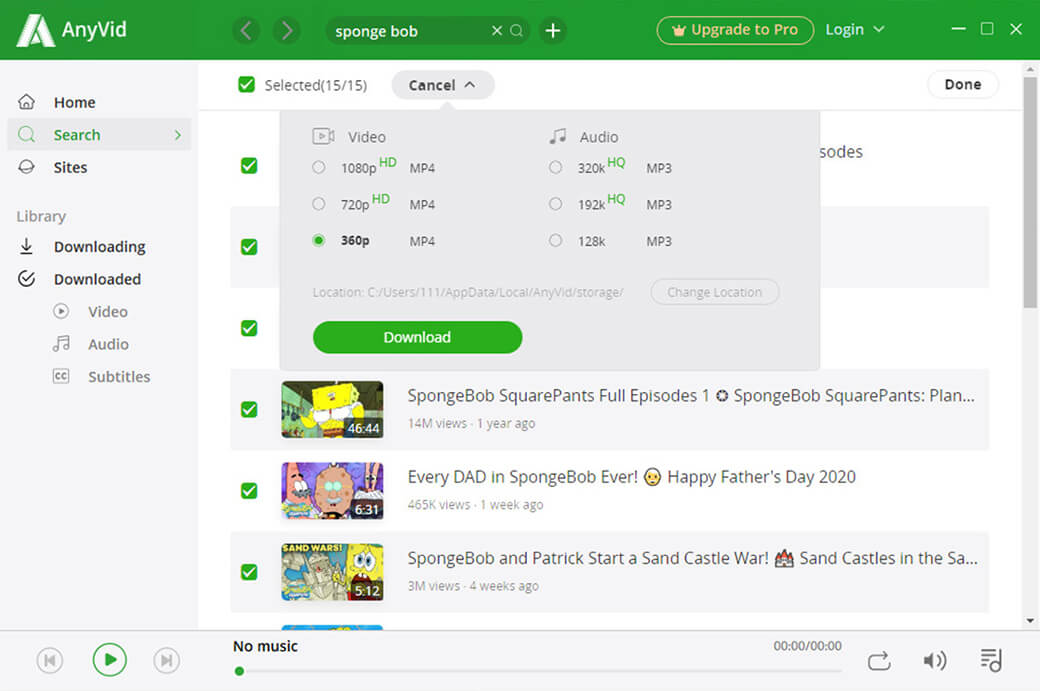Mute the volume speaker icon
Screen dimensions: 1040x691
tap(935, 660)
